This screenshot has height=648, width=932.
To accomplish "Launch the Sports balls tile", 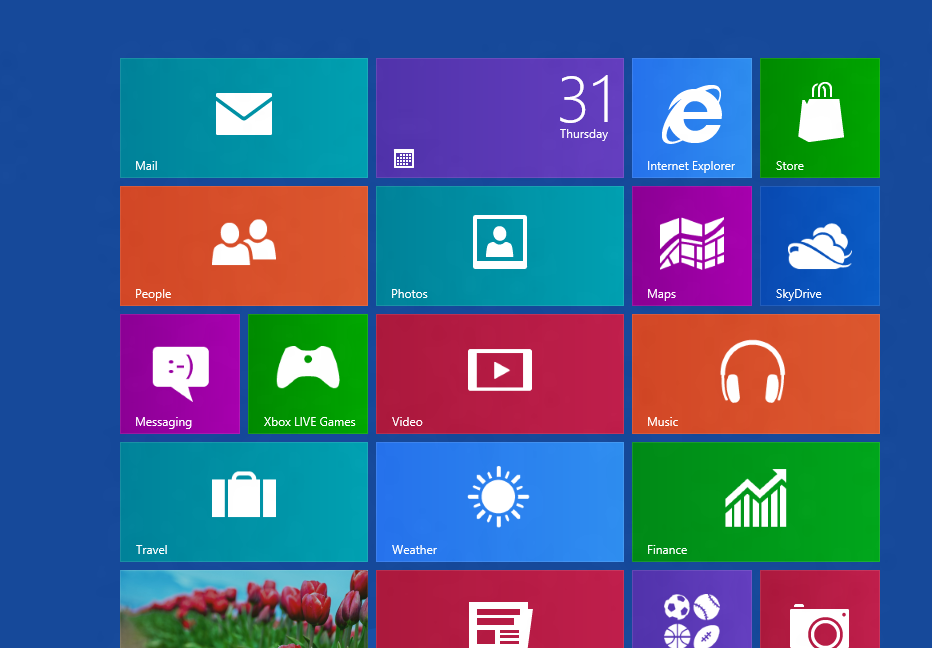I will click(x=691, y=612).
